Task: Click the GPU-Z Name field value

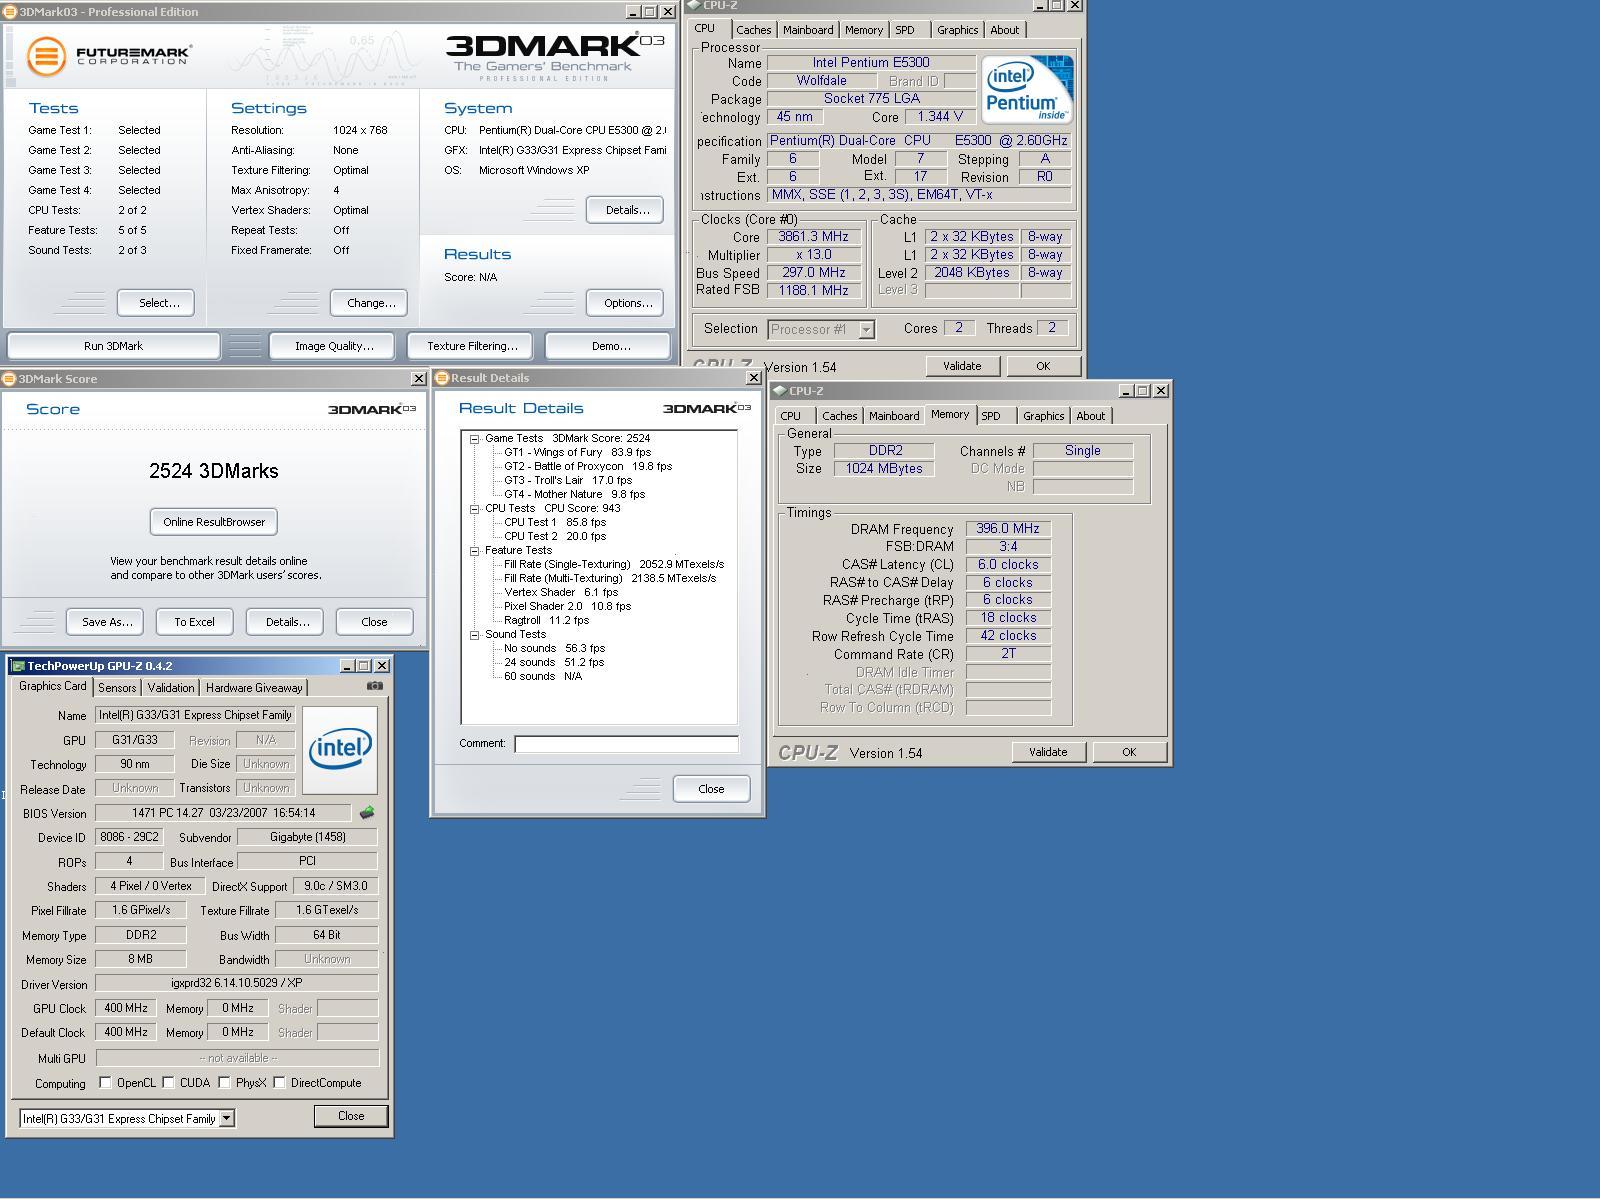Action: coord(195,715)
